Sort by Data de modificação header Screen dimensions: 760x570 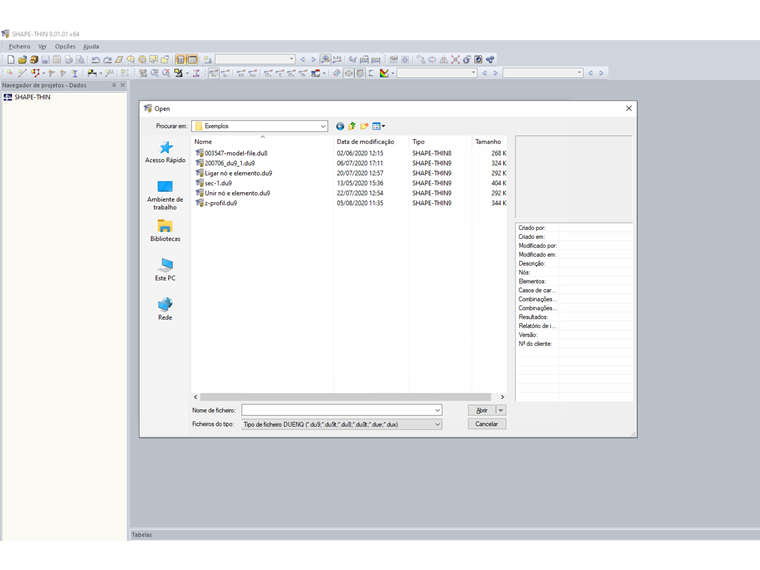tap(371, 142)
